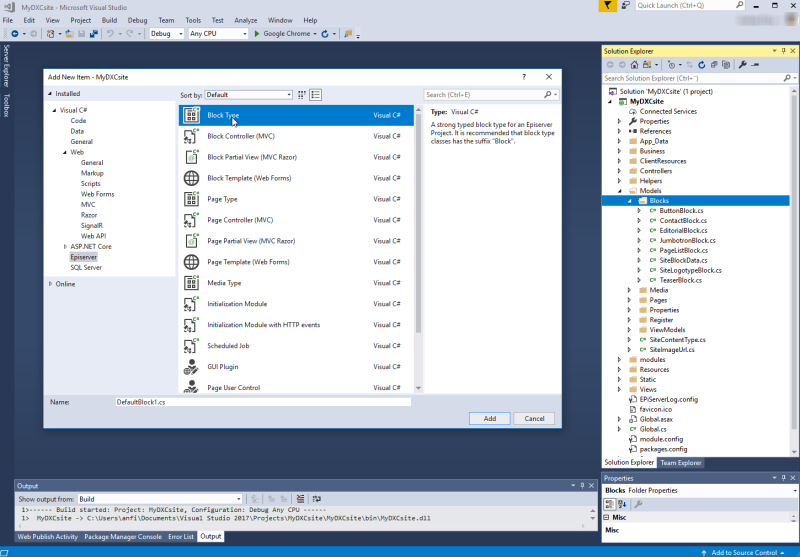Click the Add button
Screen dimensions: 800x557
coord(490,418)
